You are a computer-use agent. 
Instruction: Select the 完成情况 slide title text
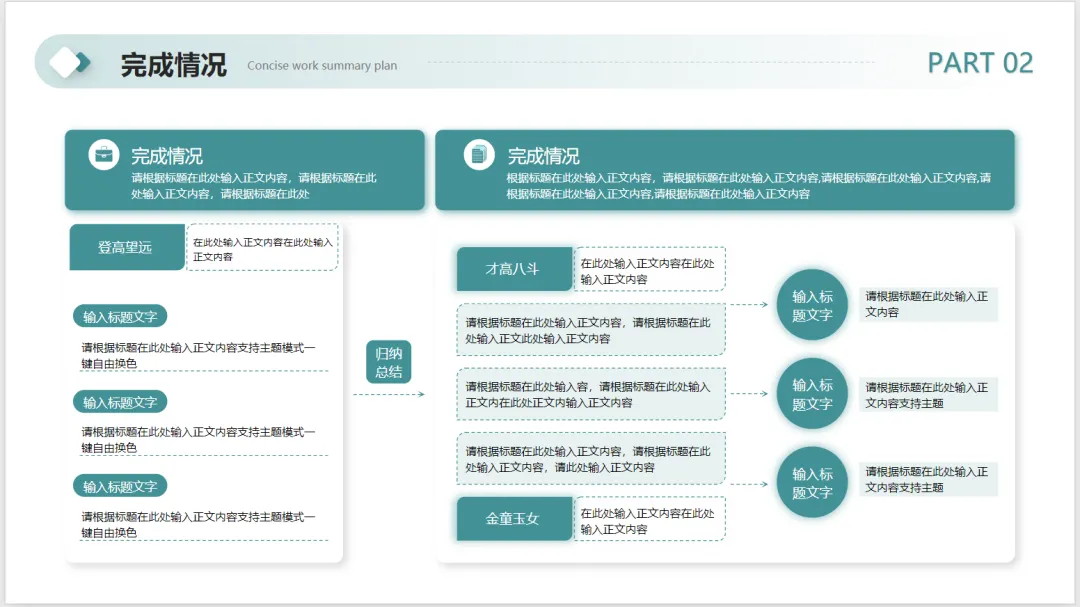(x=174, y=65)
